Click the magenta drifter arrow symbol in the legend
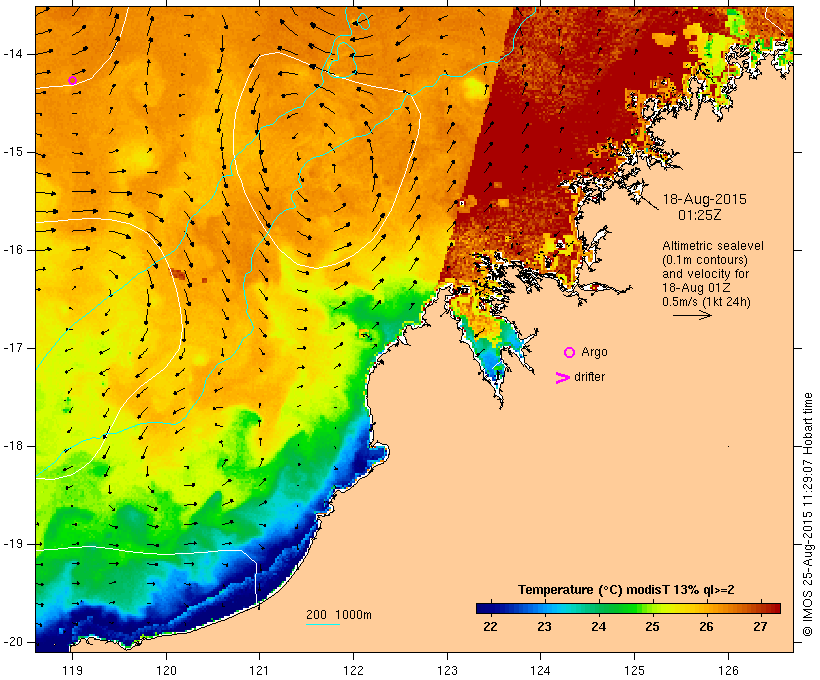Viewport: 820px width, 680px height. click(563, 378)
